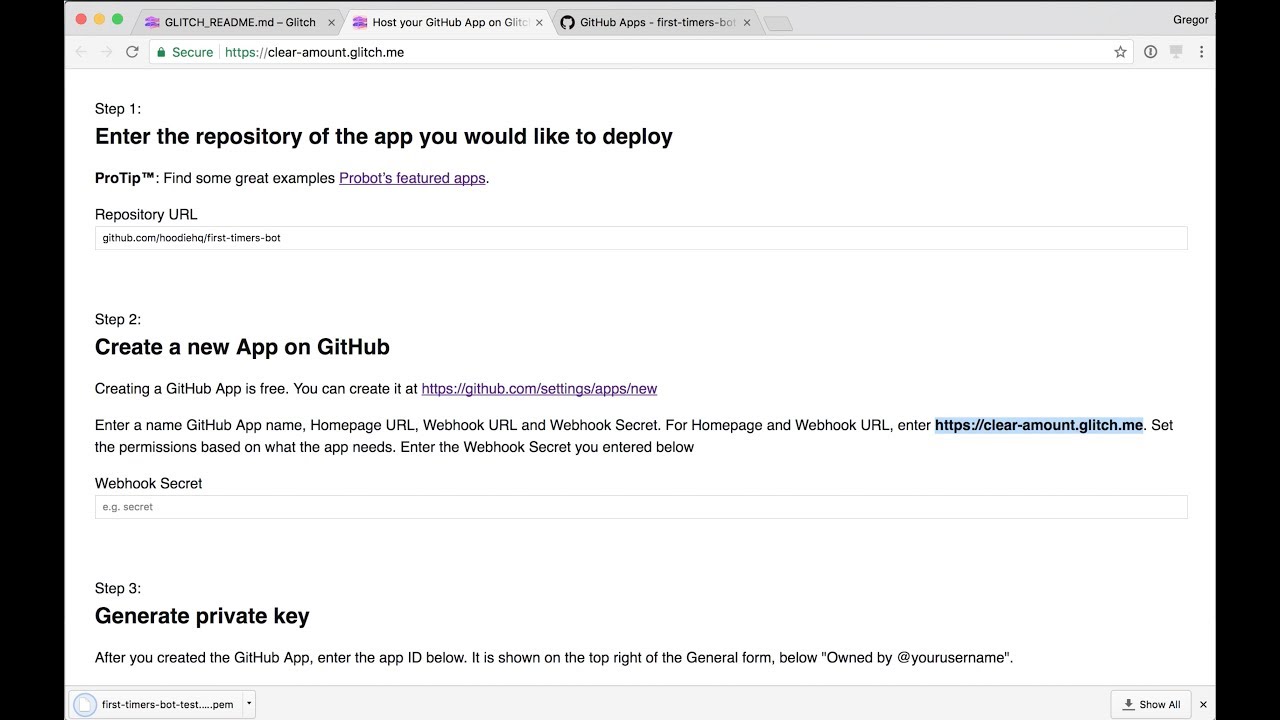Open the github.com/settings/apps/new link

click(539, 388)
